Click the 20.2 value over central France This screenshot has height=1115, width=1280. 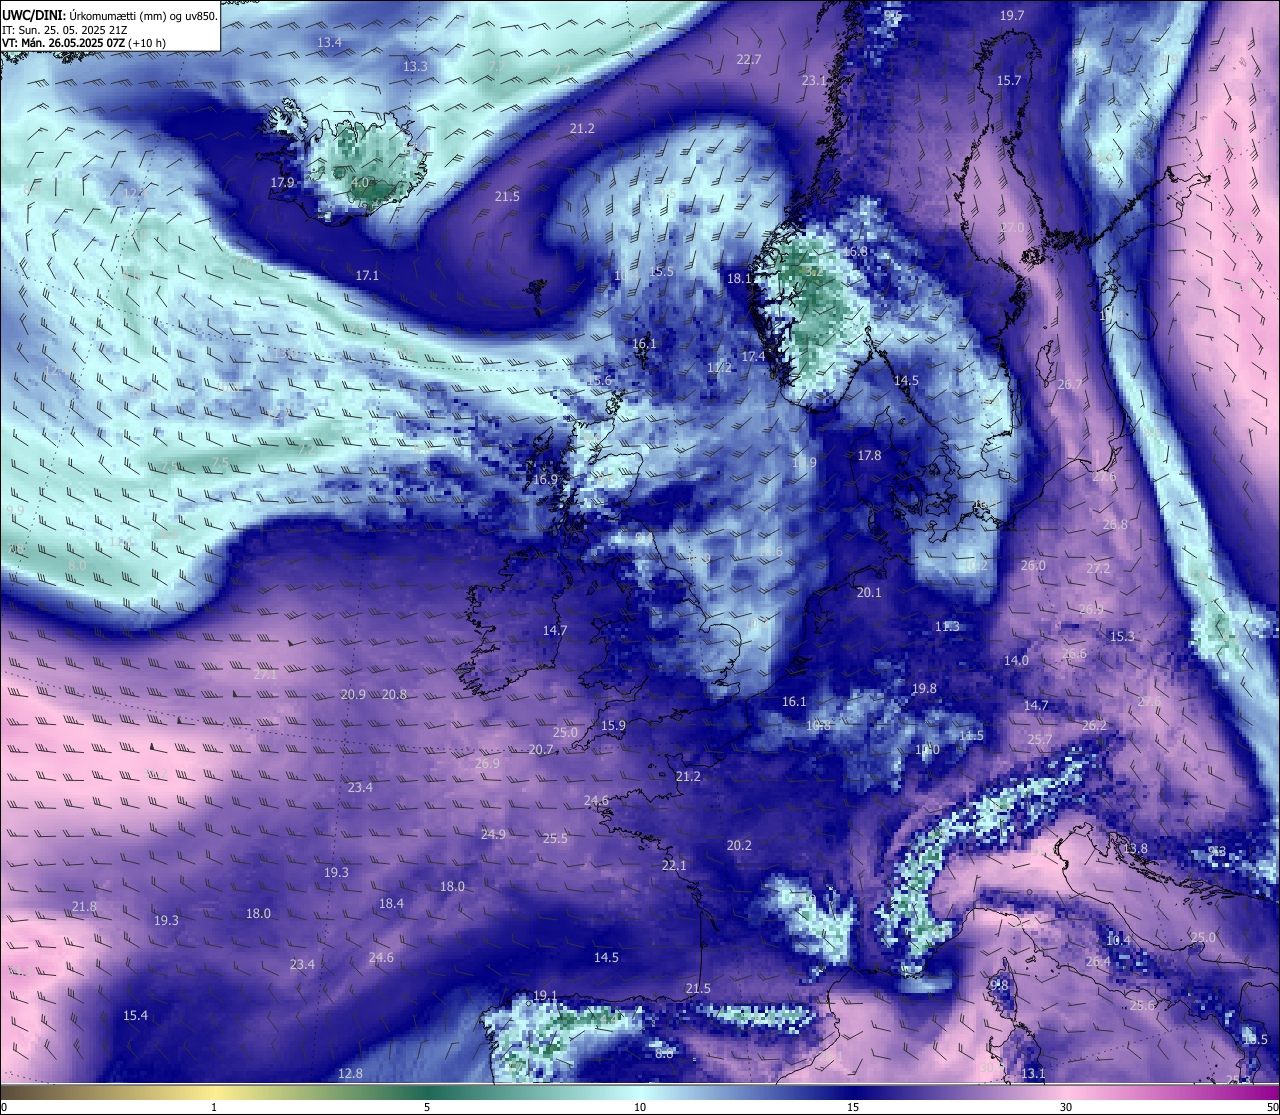click(739, 846)
